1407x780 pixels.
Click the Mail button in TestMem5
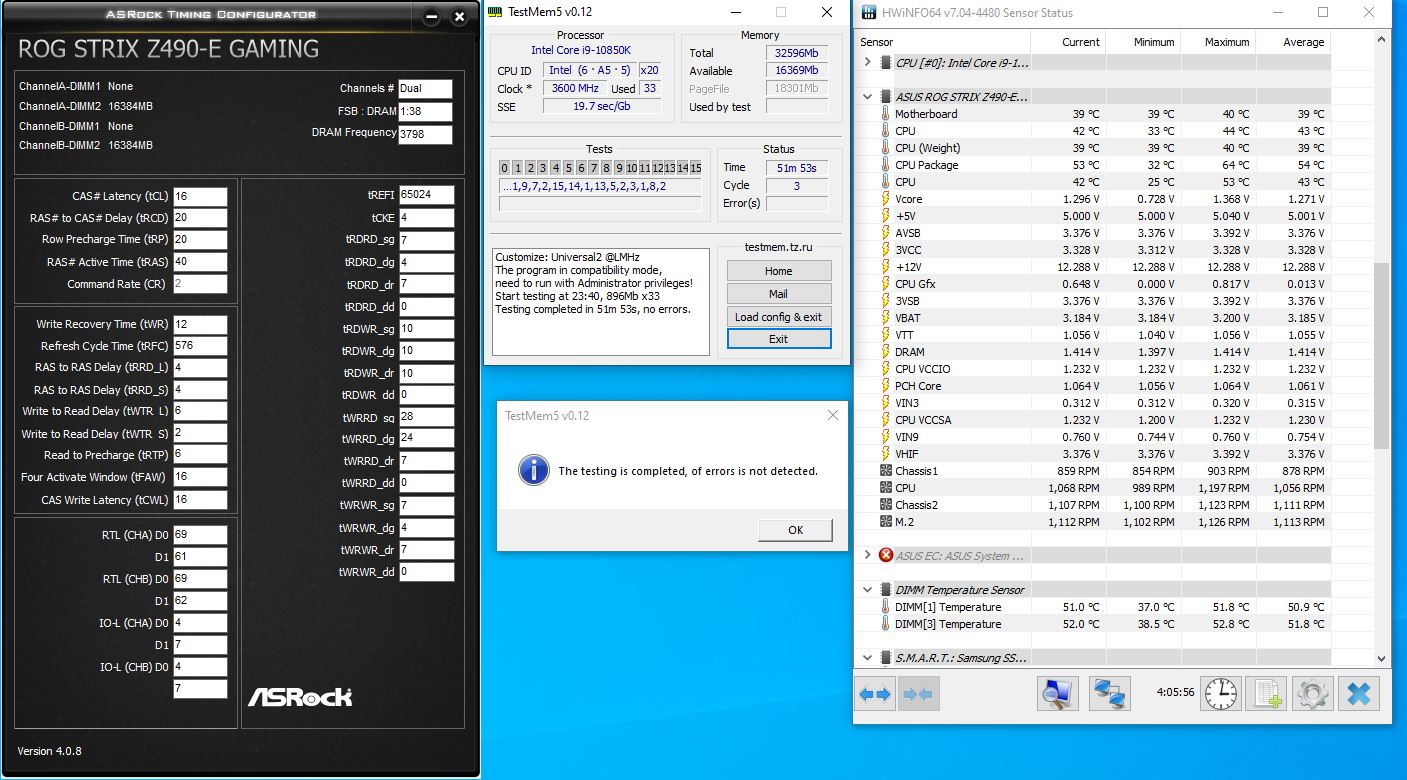(779, 294)
